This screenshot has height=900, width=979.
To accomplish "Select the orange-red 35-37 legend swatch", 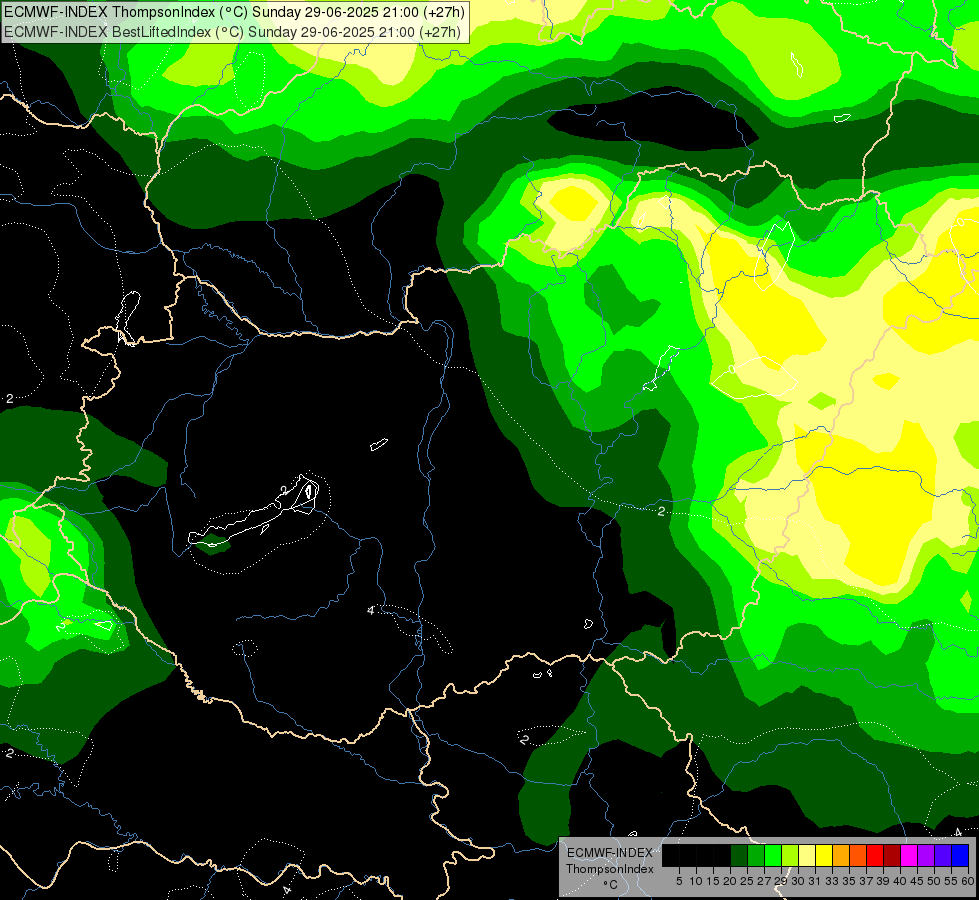I will 858,855.
